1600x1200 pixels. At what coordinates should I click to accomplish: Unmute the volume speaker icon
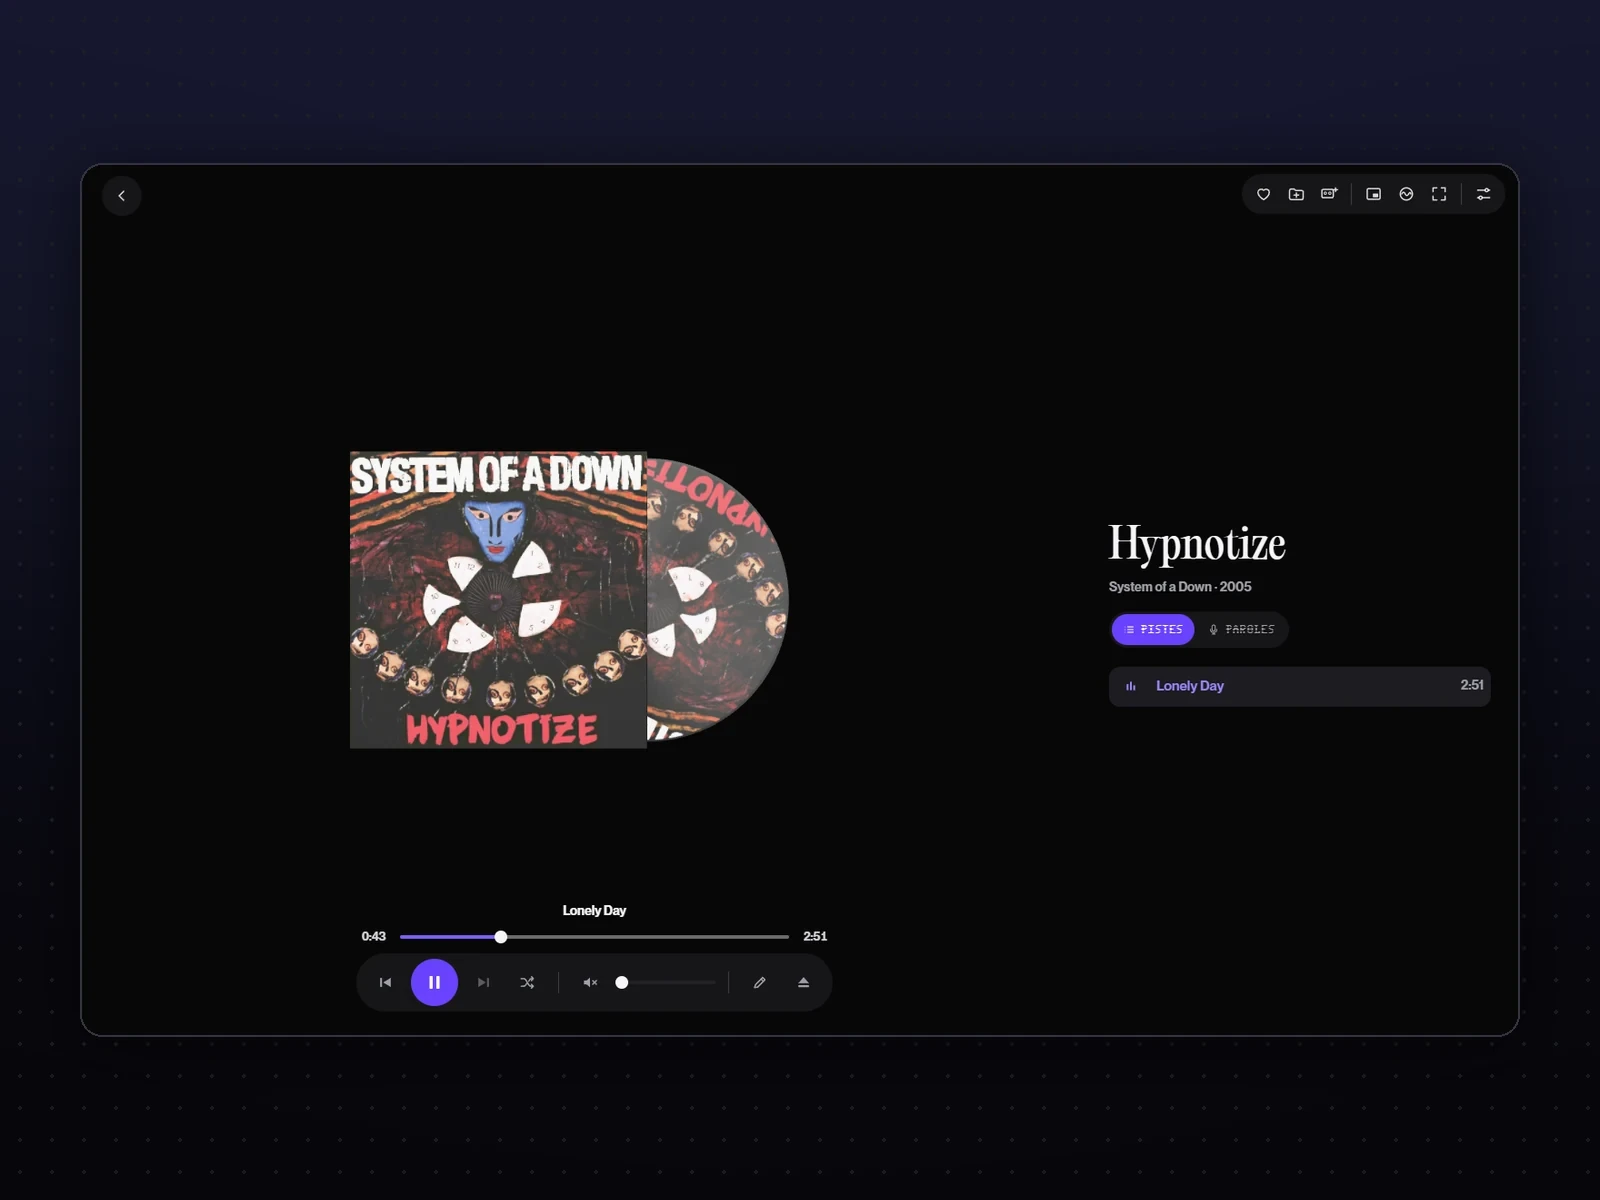point(590,983)
